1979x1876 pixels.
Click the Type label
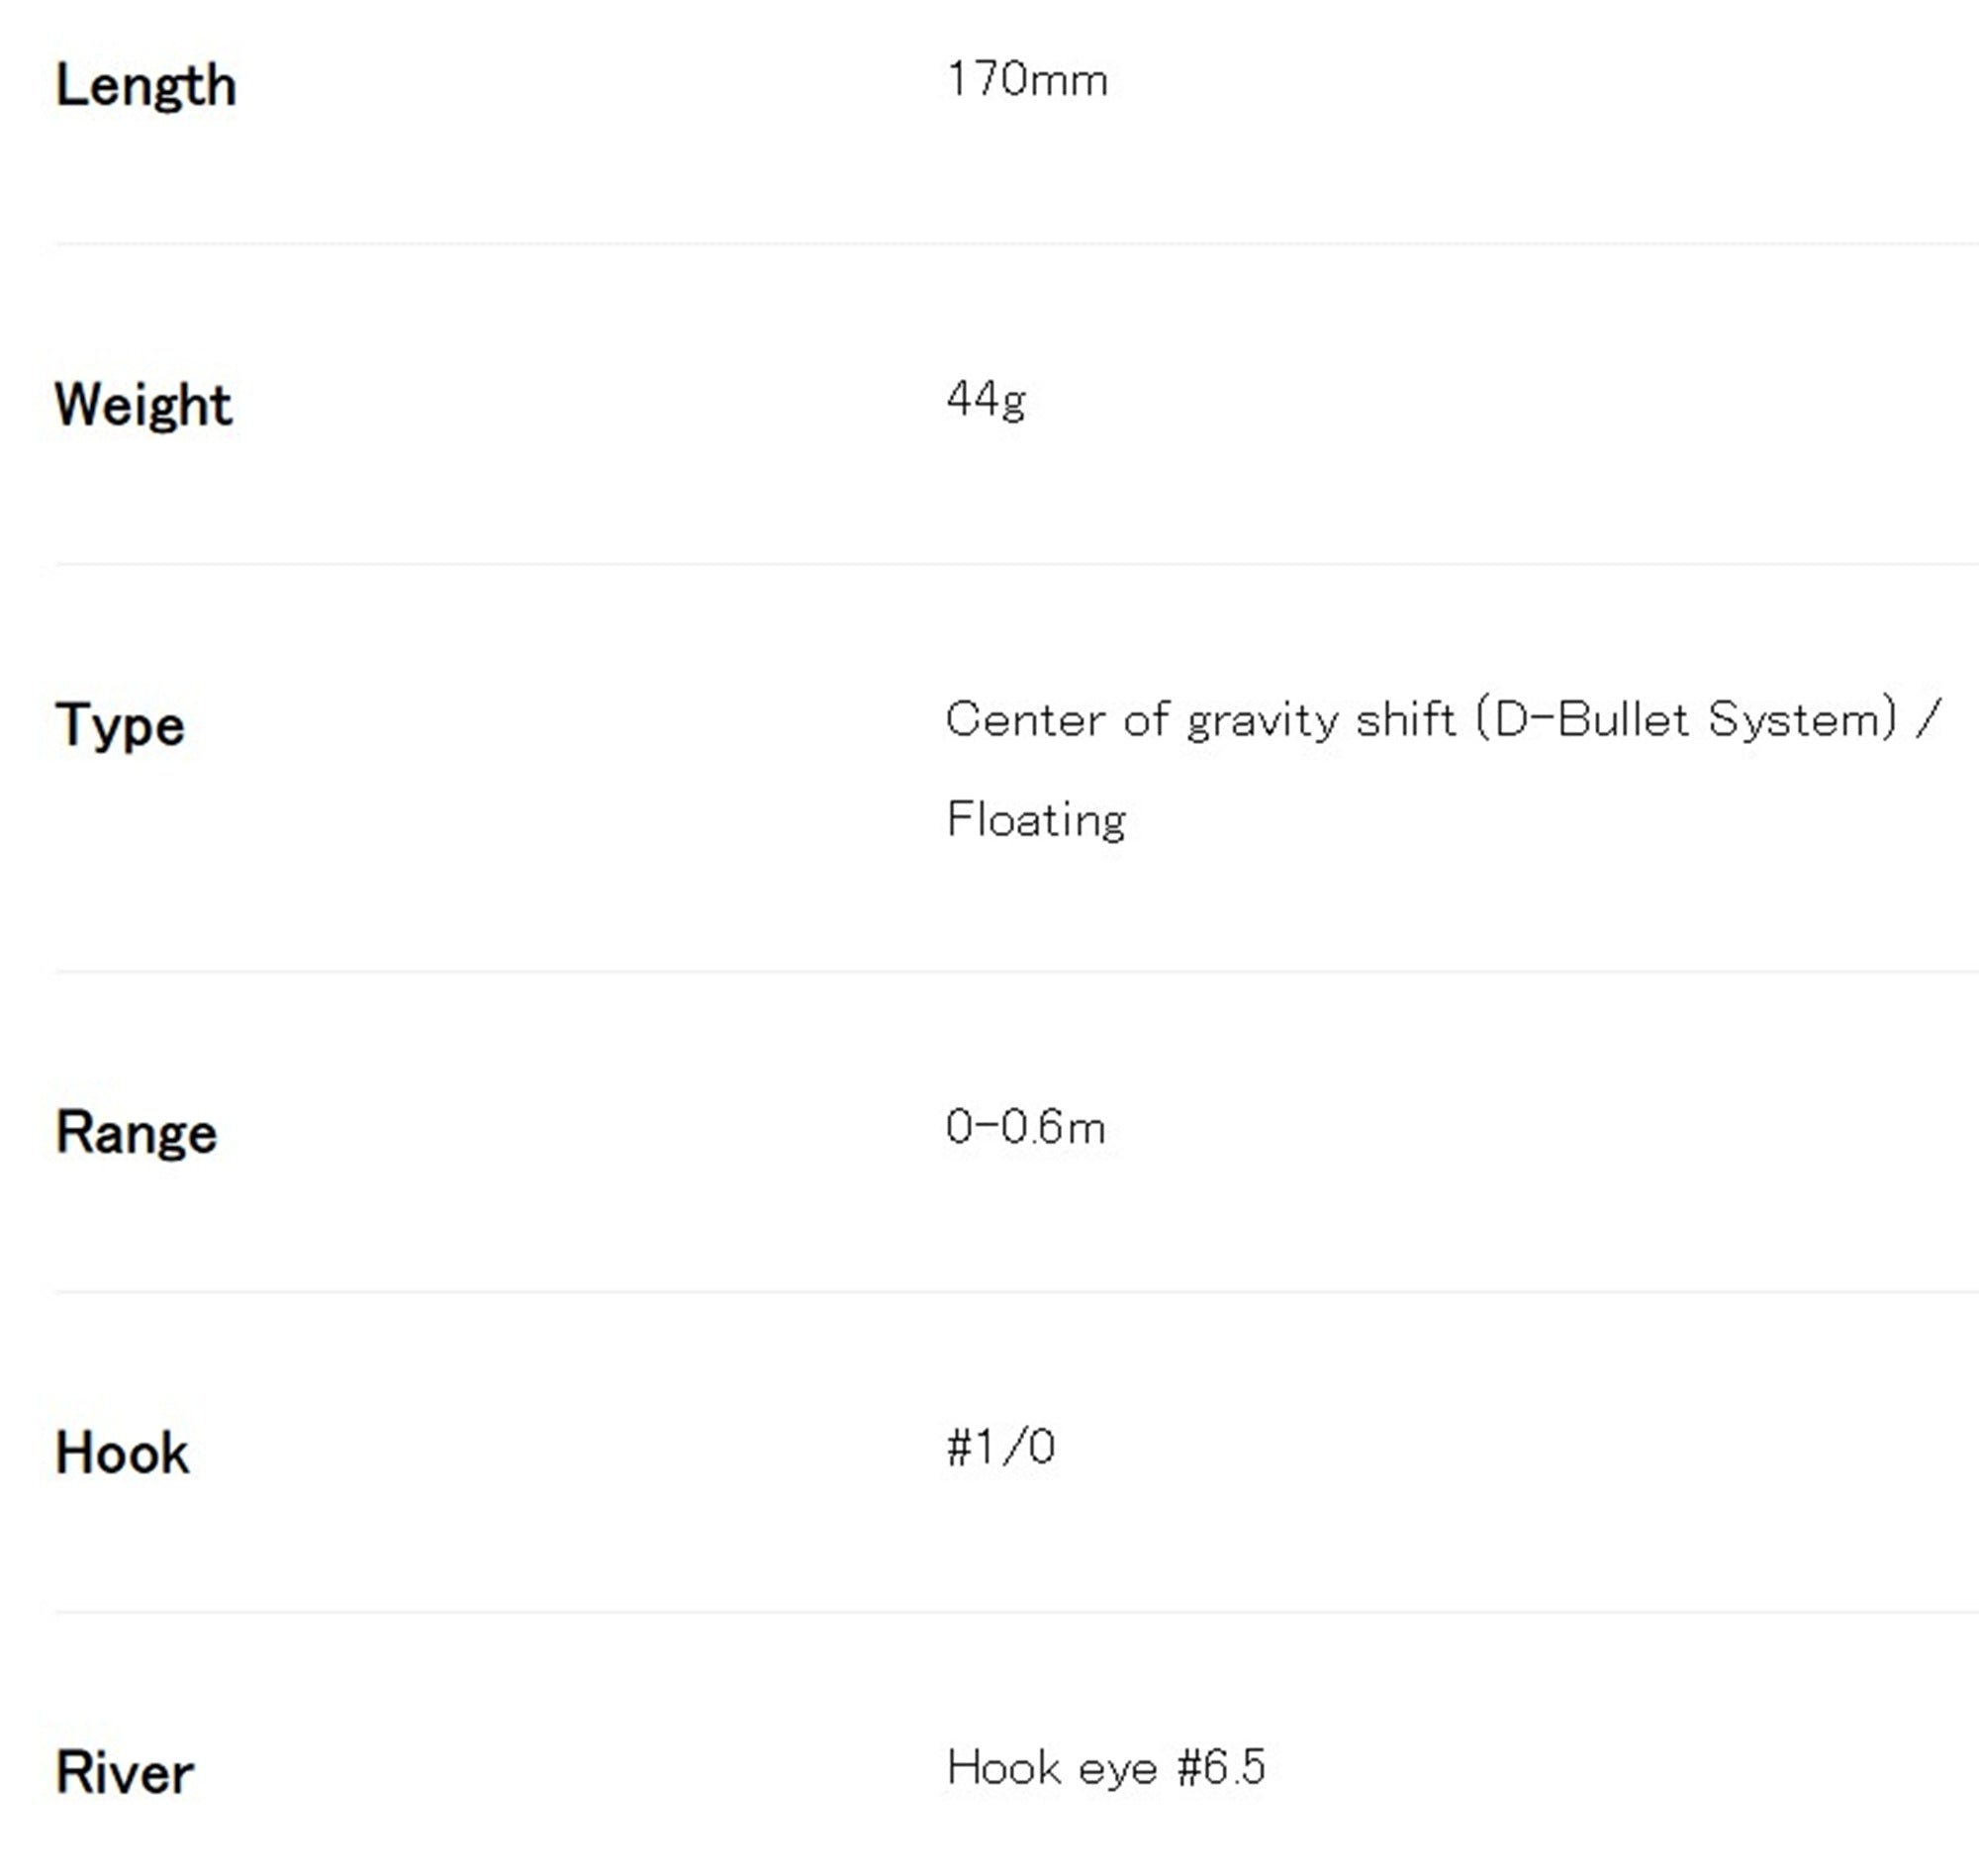pyautogui.click(x=120, y=726)
